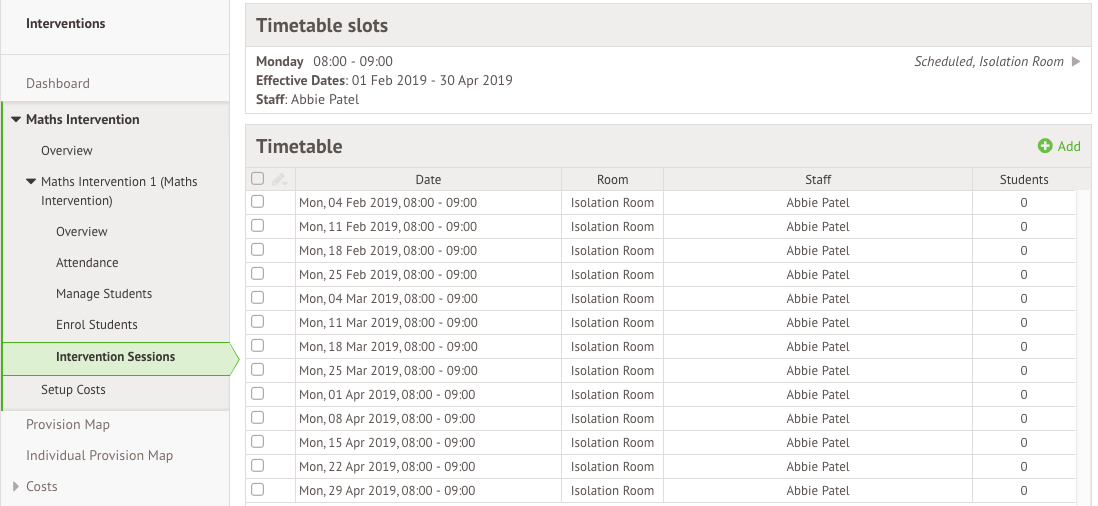The width and height of the screenshot is (1098, 506).
Task: Open the Enrol Students page
Action: click(x=97, y=325)
